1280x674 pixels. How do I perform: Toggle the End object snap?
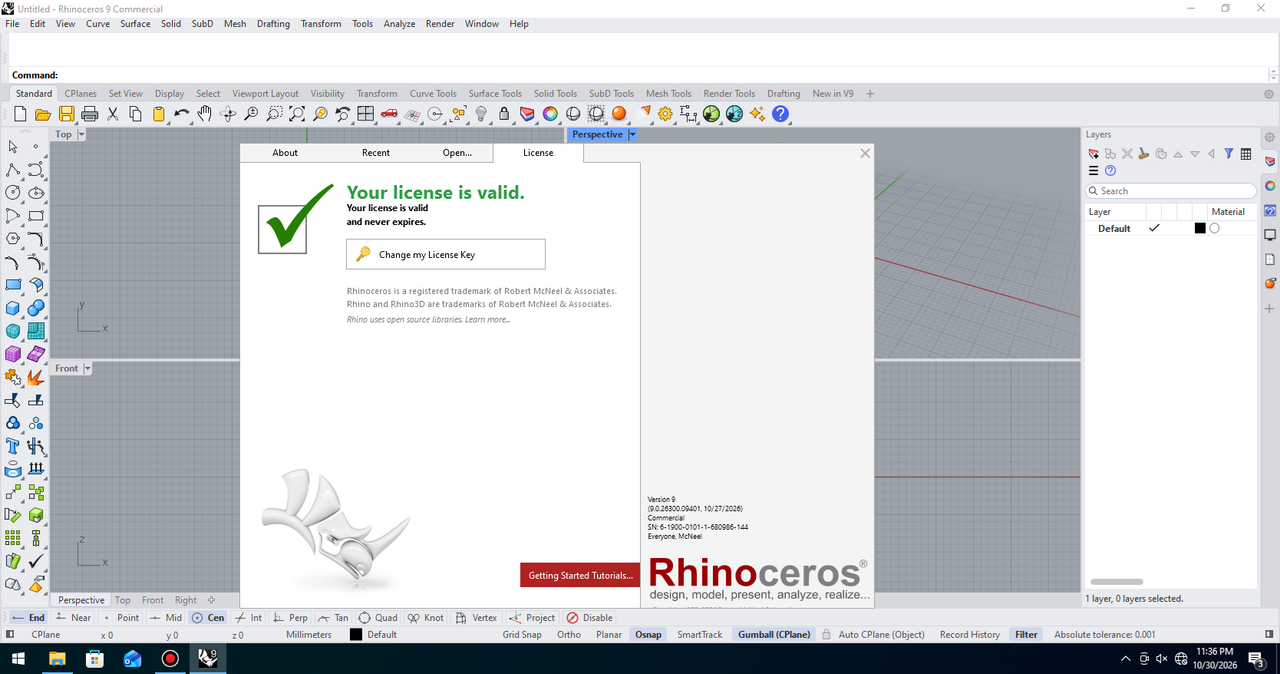tap(28, 618)
